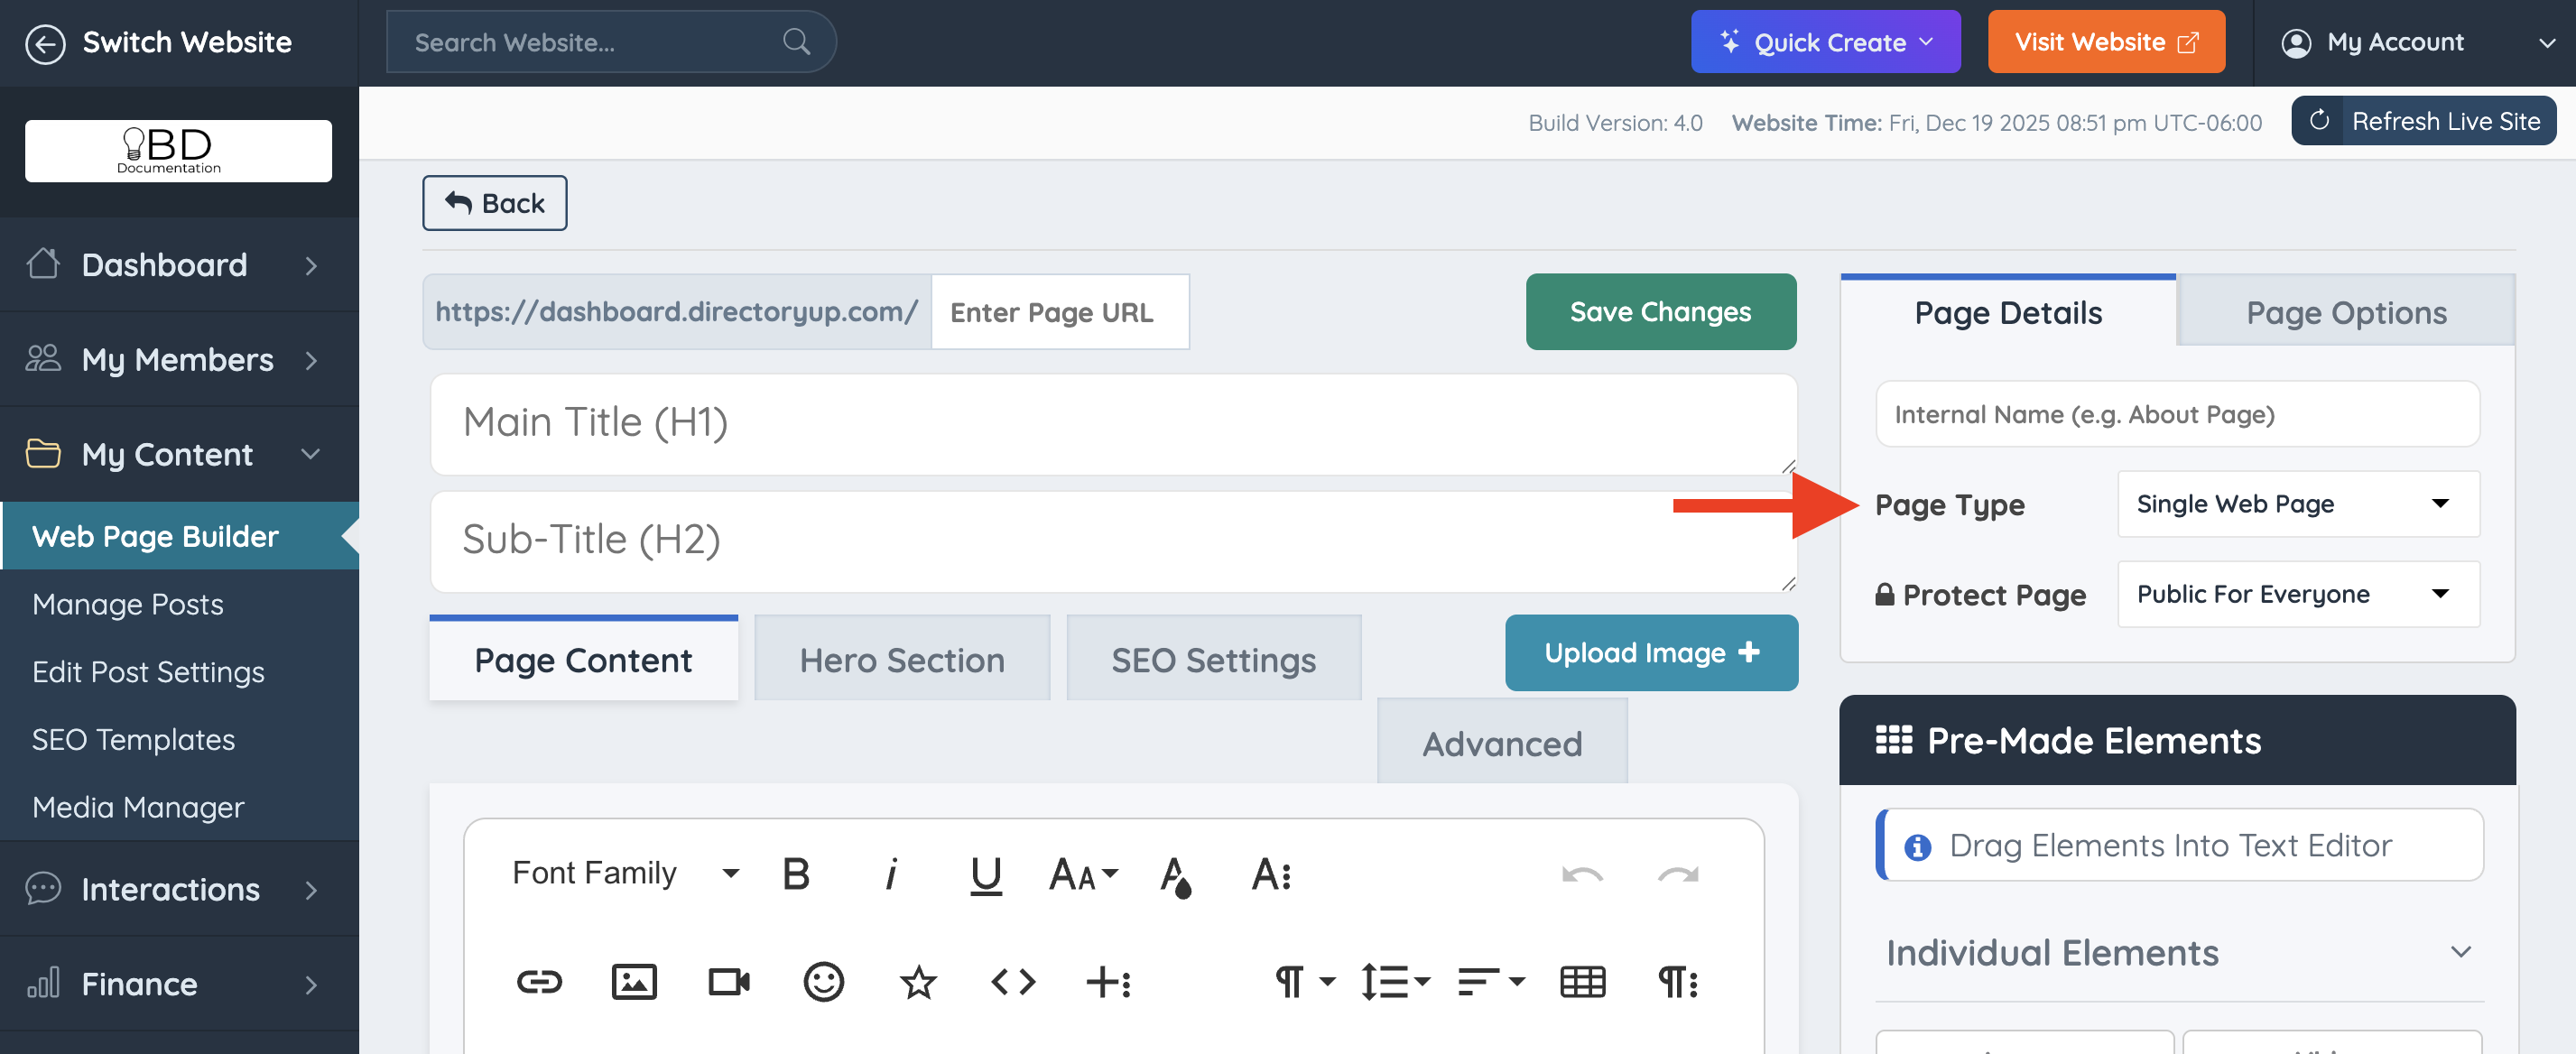Open the emoticons smiley icon
This screenshot has height=1054, width=2576.
pos(823,982)
